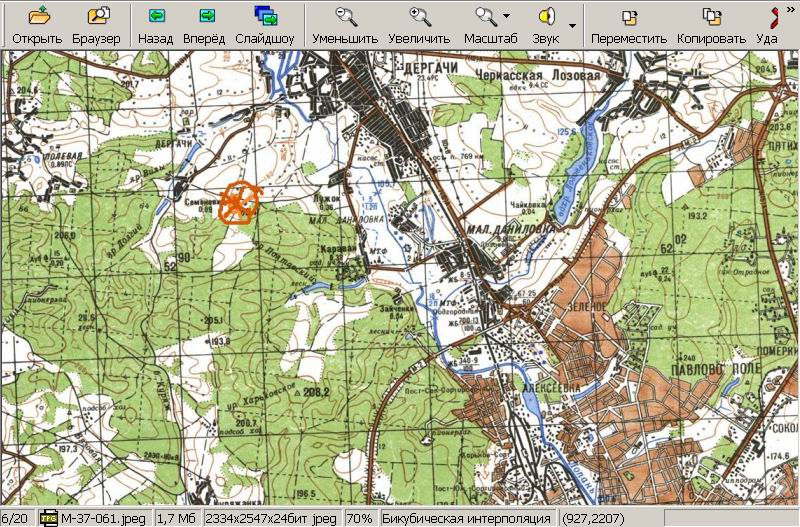Zoom out using Уменьшить
This screenshot has width=800, height=527.
(x=345, y=17)
